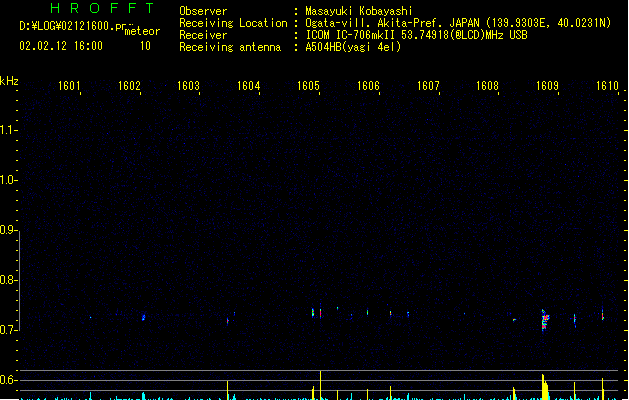
Task: Click the 1606 time axis marker
Action: [368, 86]
